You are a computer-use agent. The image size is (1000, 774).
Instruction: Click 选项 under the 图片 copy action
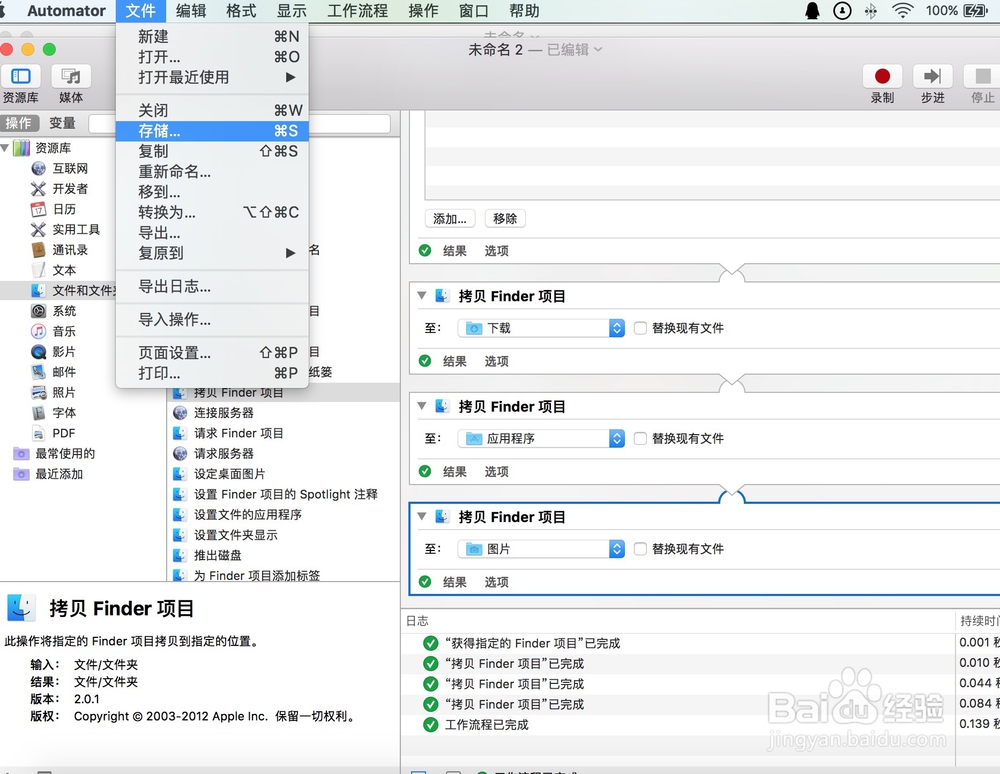[496, 582]
